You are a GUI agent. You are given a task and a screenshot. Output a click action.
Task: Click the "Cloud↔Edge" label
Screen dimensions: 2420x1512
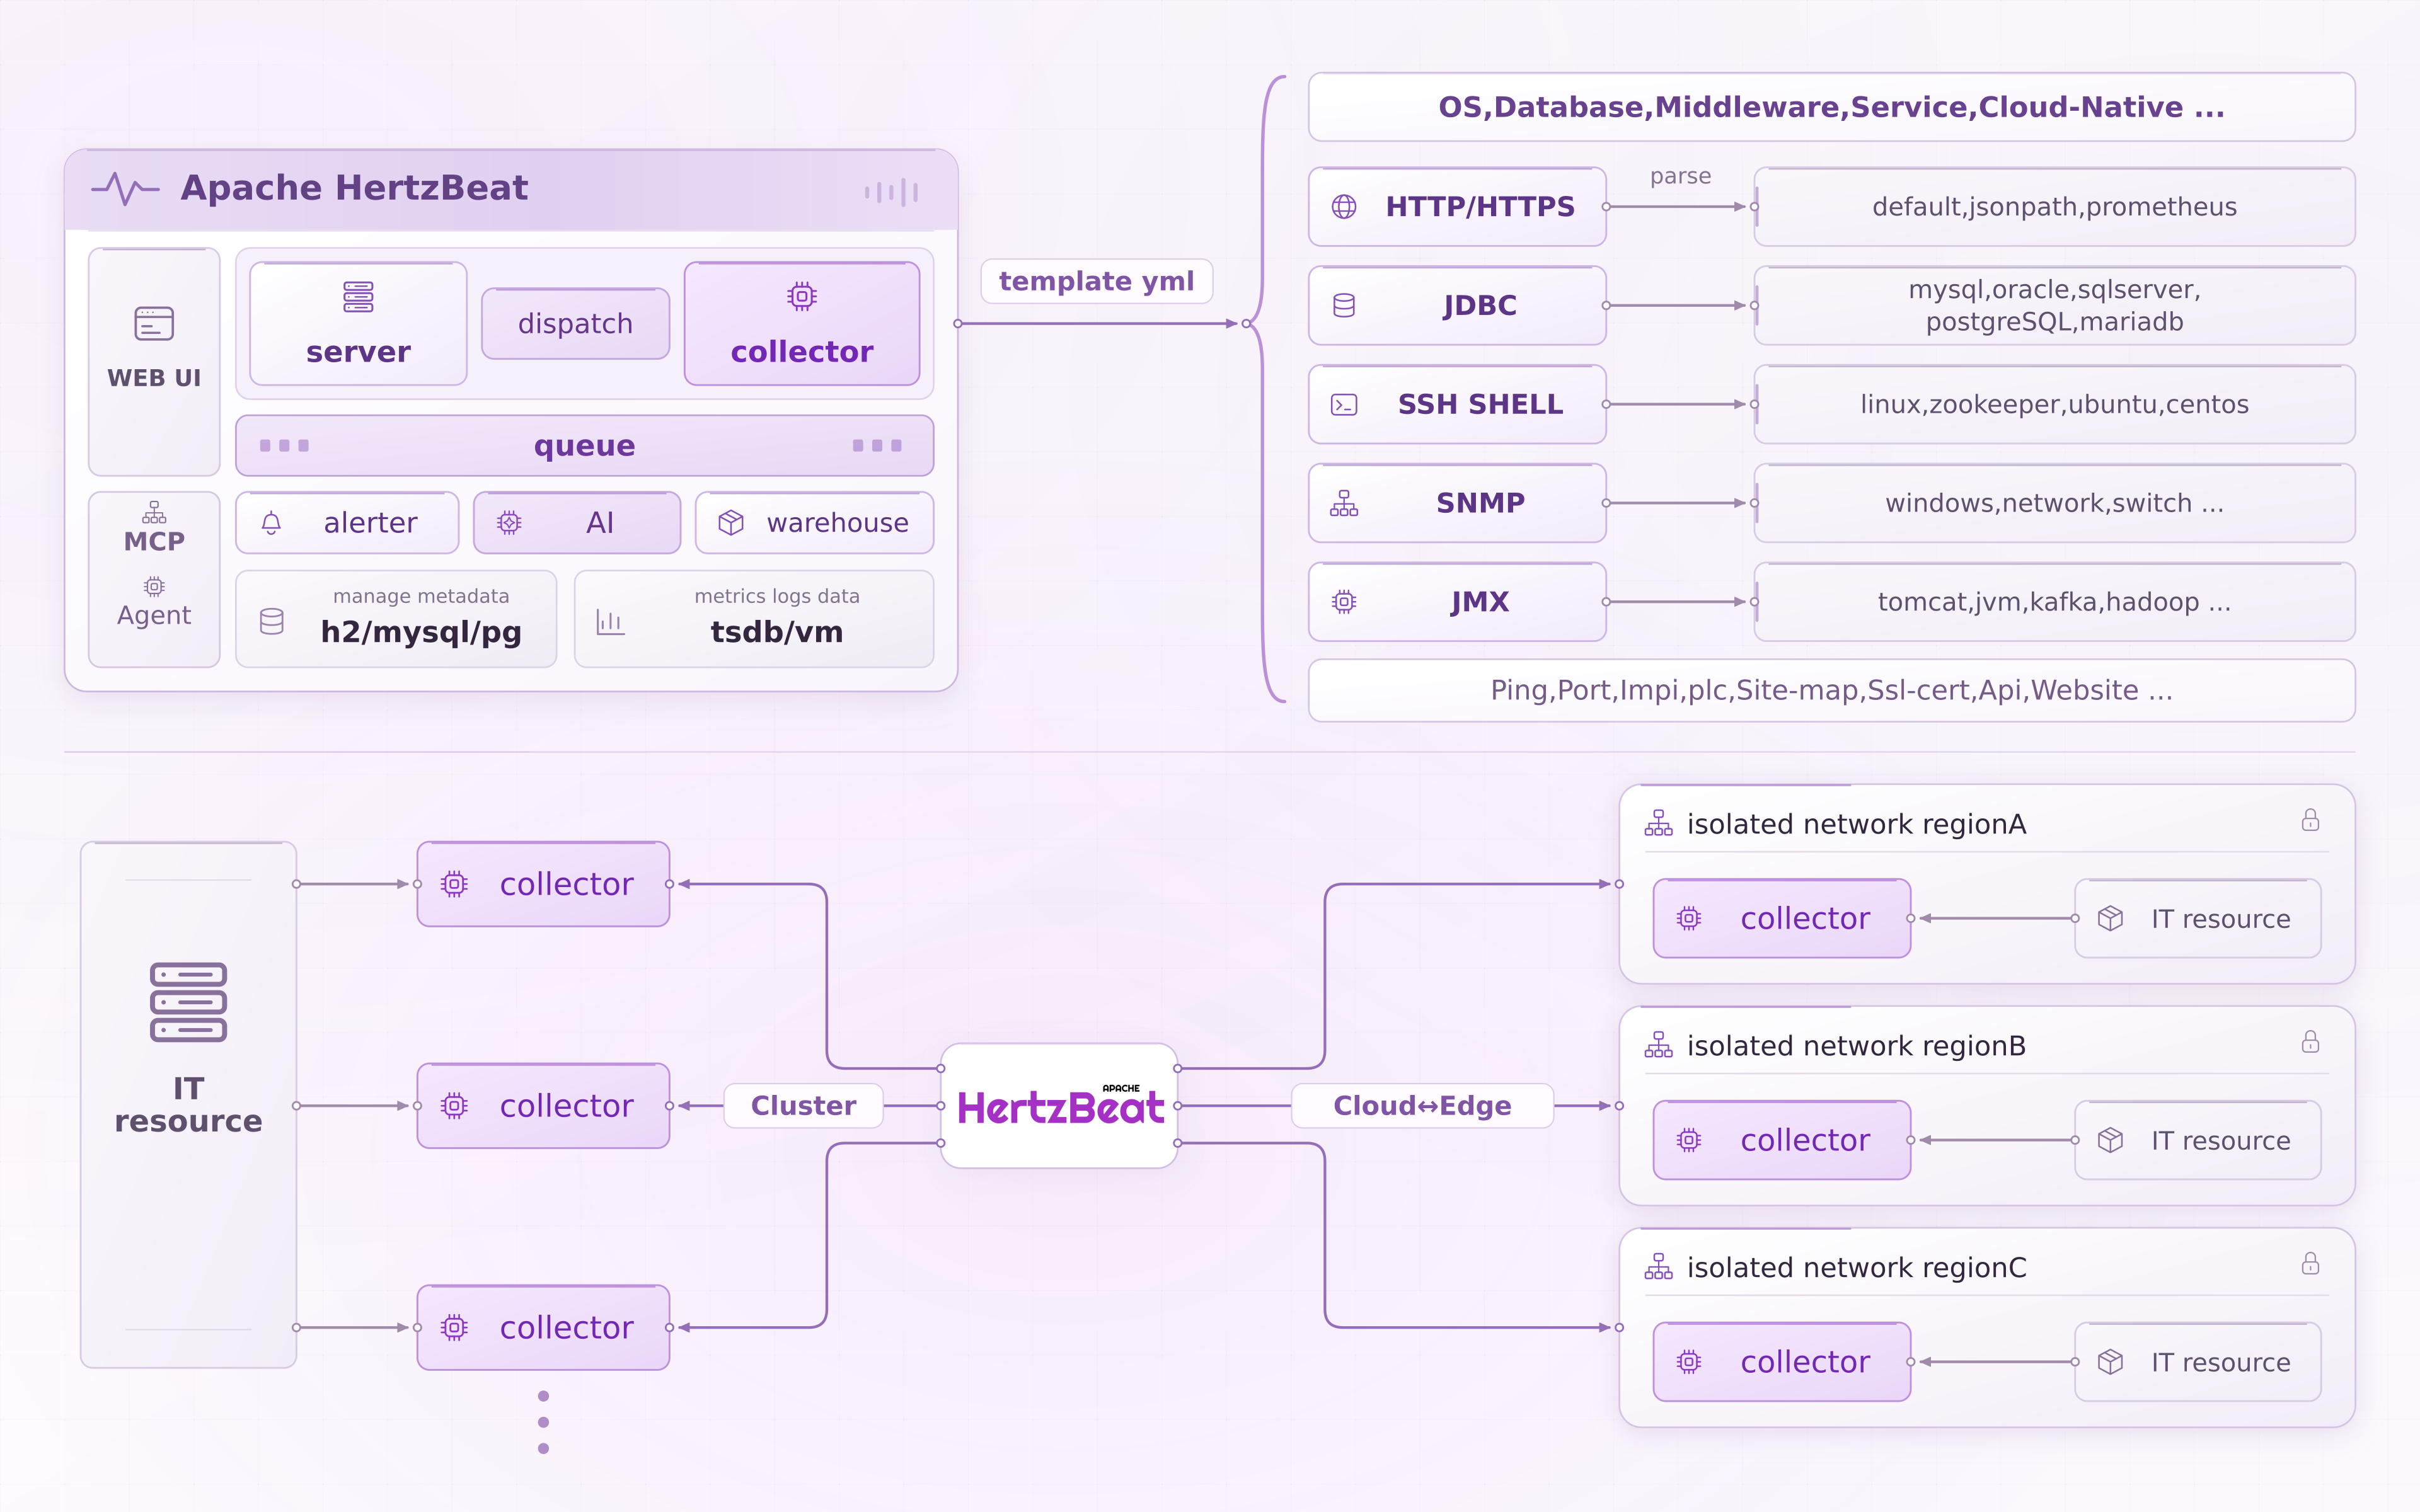click(1422, 1105)
